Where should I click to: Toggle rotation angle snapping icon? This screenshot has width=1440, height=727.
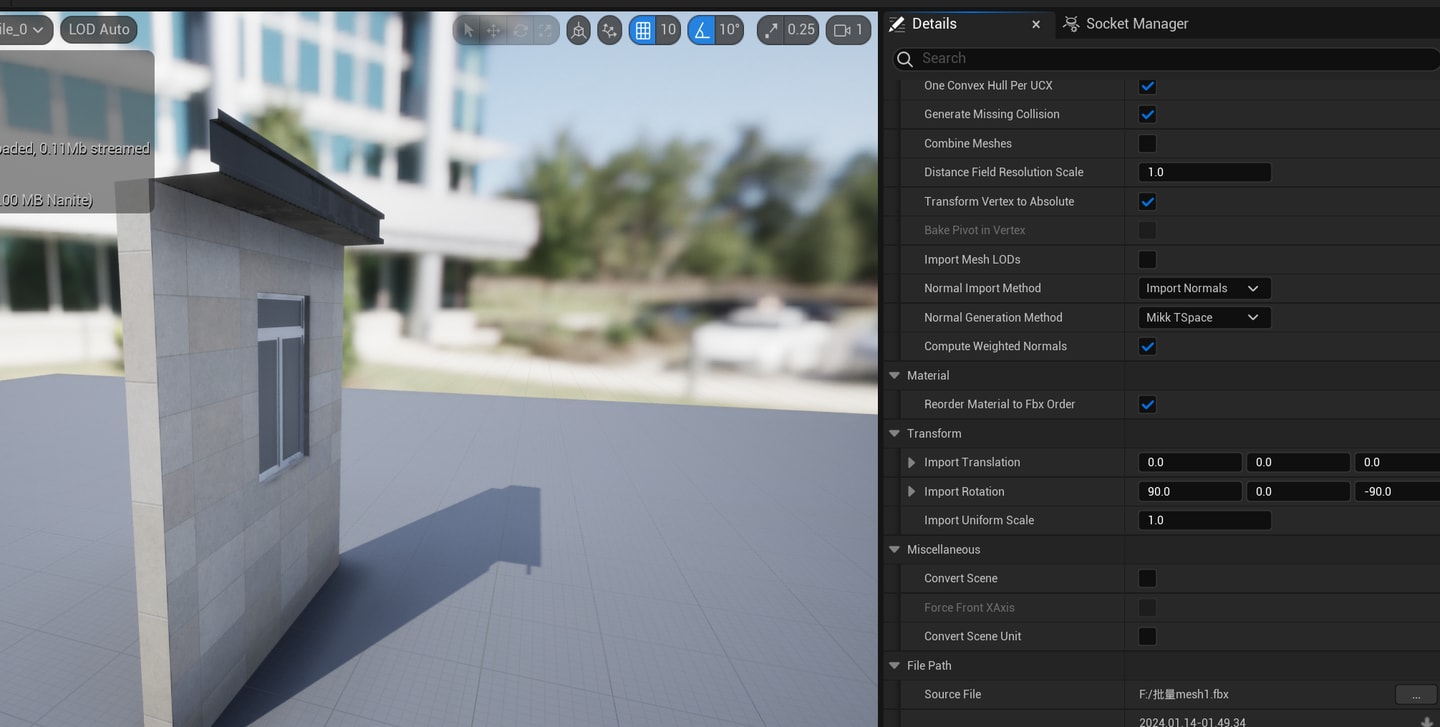pos(702,30)
